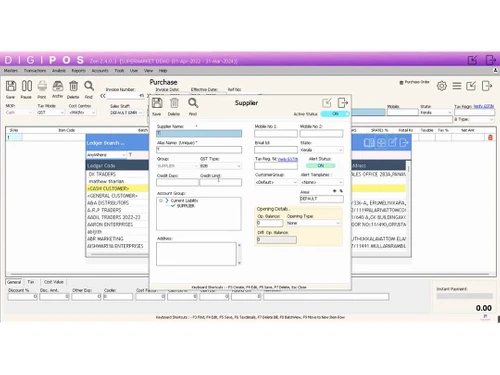Click the edit icon in DIGIPOS title bar
This screenshot has width=500, height=375.
(472, 60)
